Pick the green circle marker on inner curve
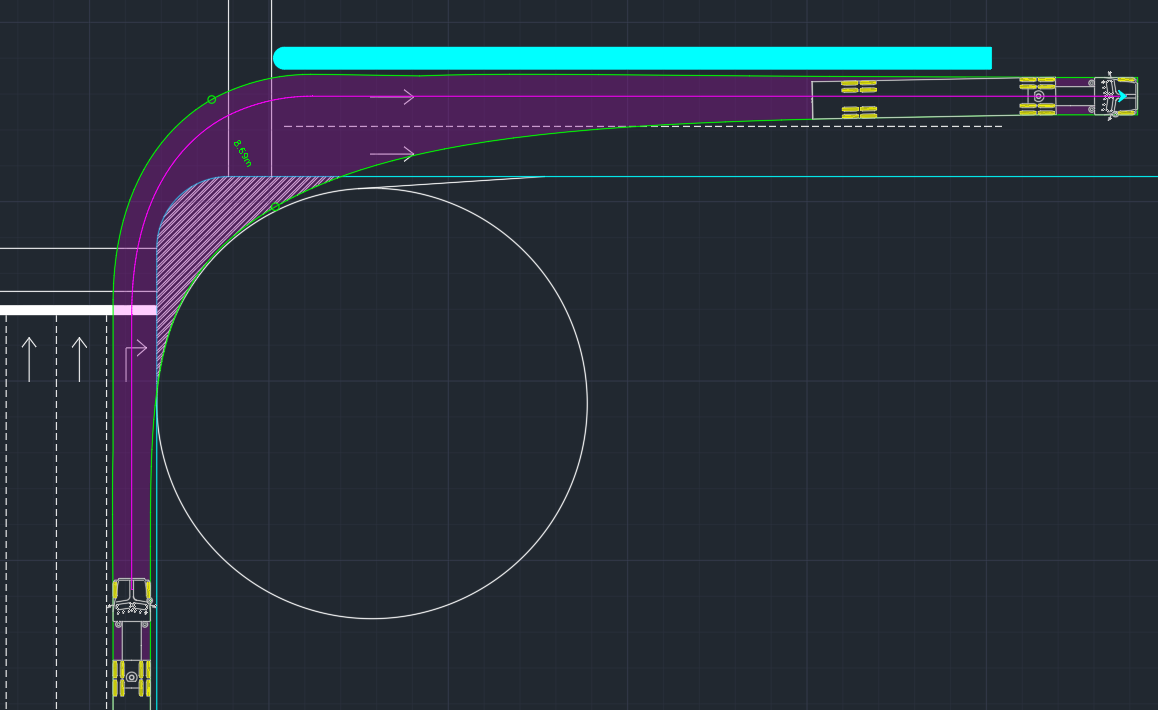Image resolution: width=1158 pixels, height=710 pixels. 275,207
